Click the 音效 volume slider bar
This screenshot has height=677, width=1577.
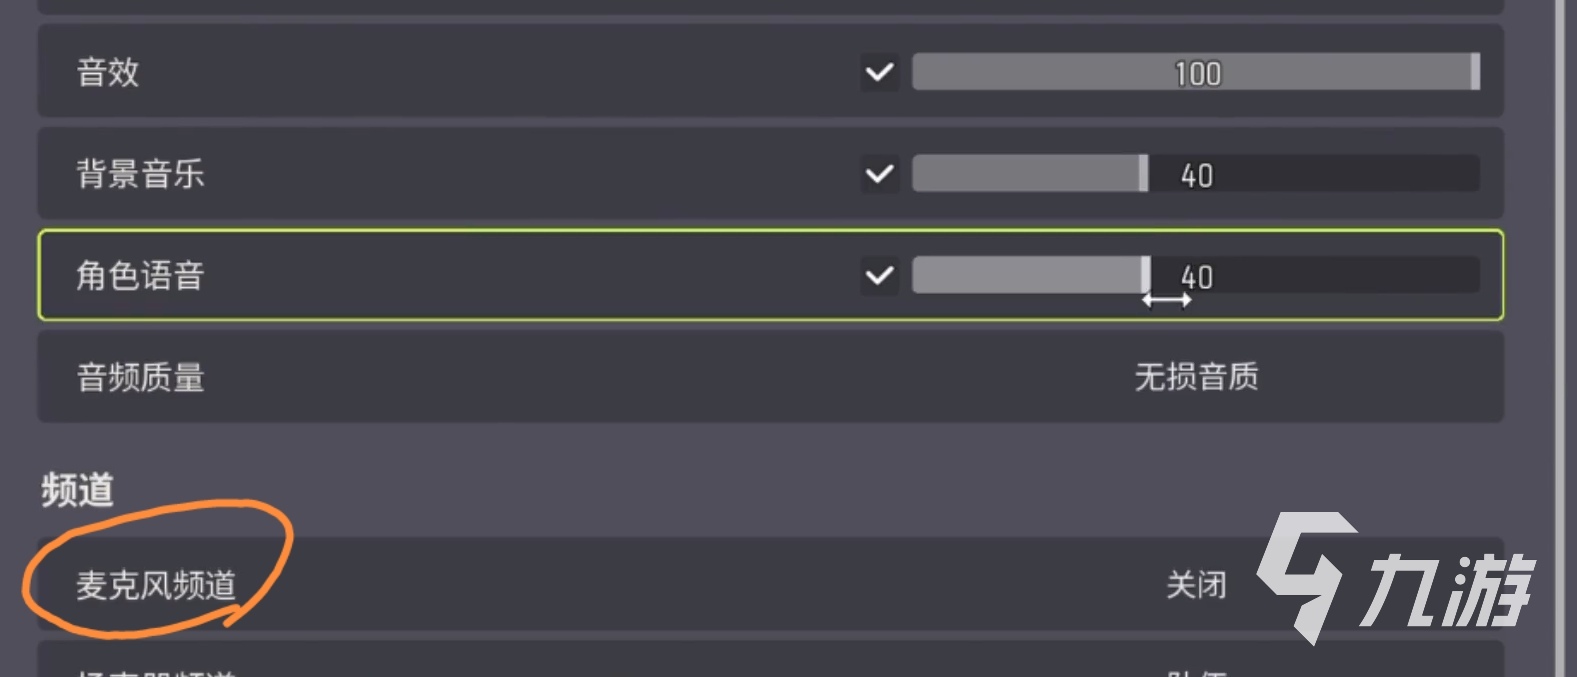1196,72
